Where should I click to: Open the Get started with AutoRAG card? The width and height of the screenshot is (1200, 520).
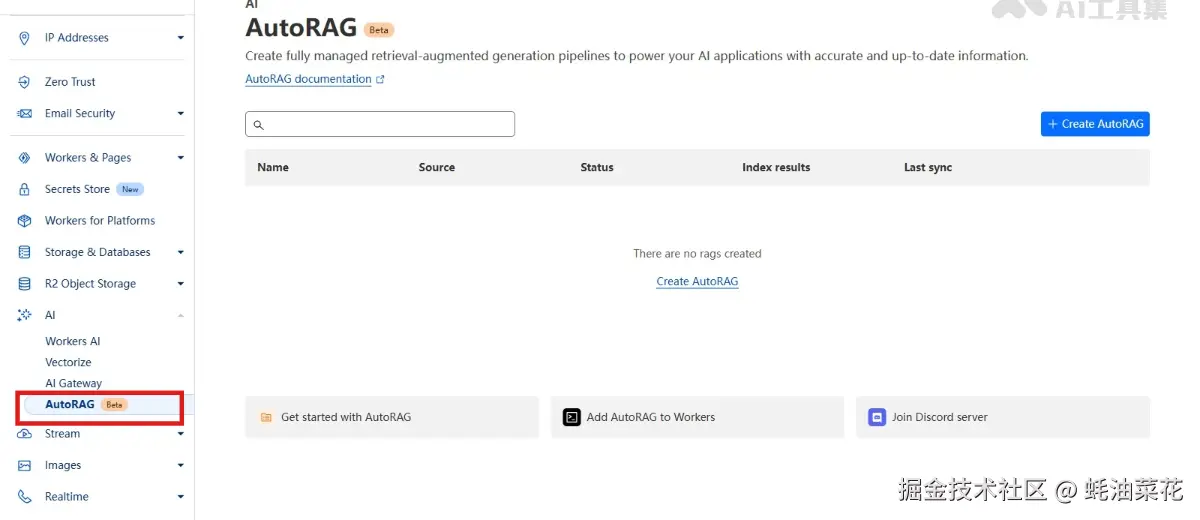(392, 417)
